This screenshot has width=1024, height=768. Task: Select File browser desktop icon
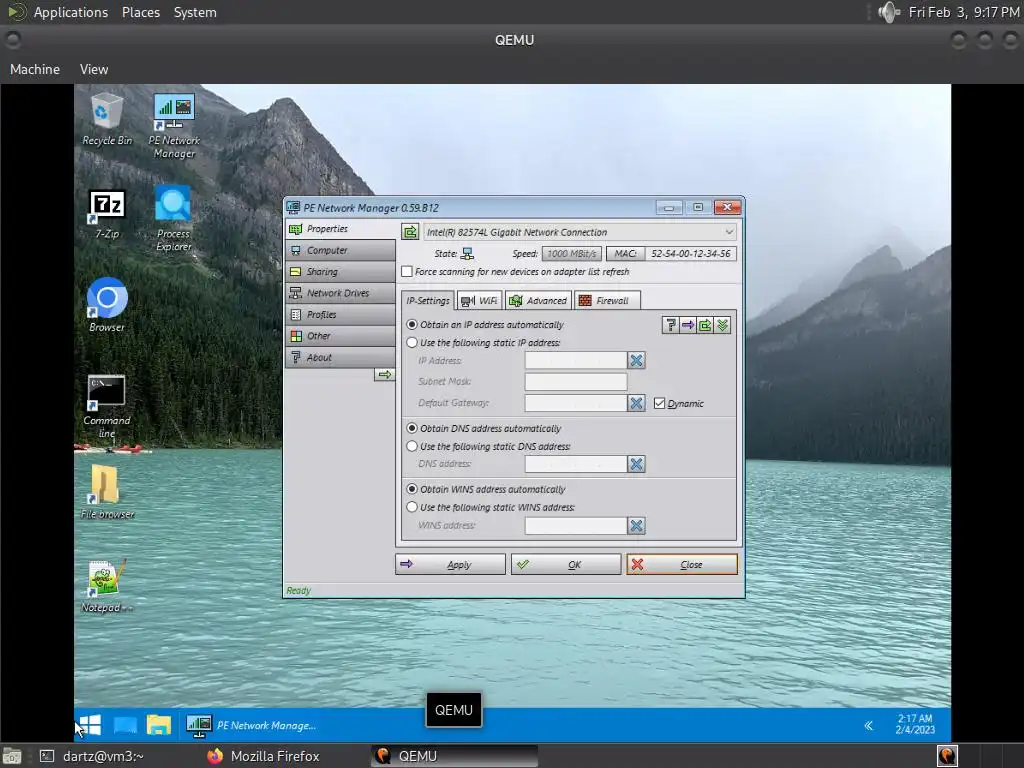tap(107, 492)
